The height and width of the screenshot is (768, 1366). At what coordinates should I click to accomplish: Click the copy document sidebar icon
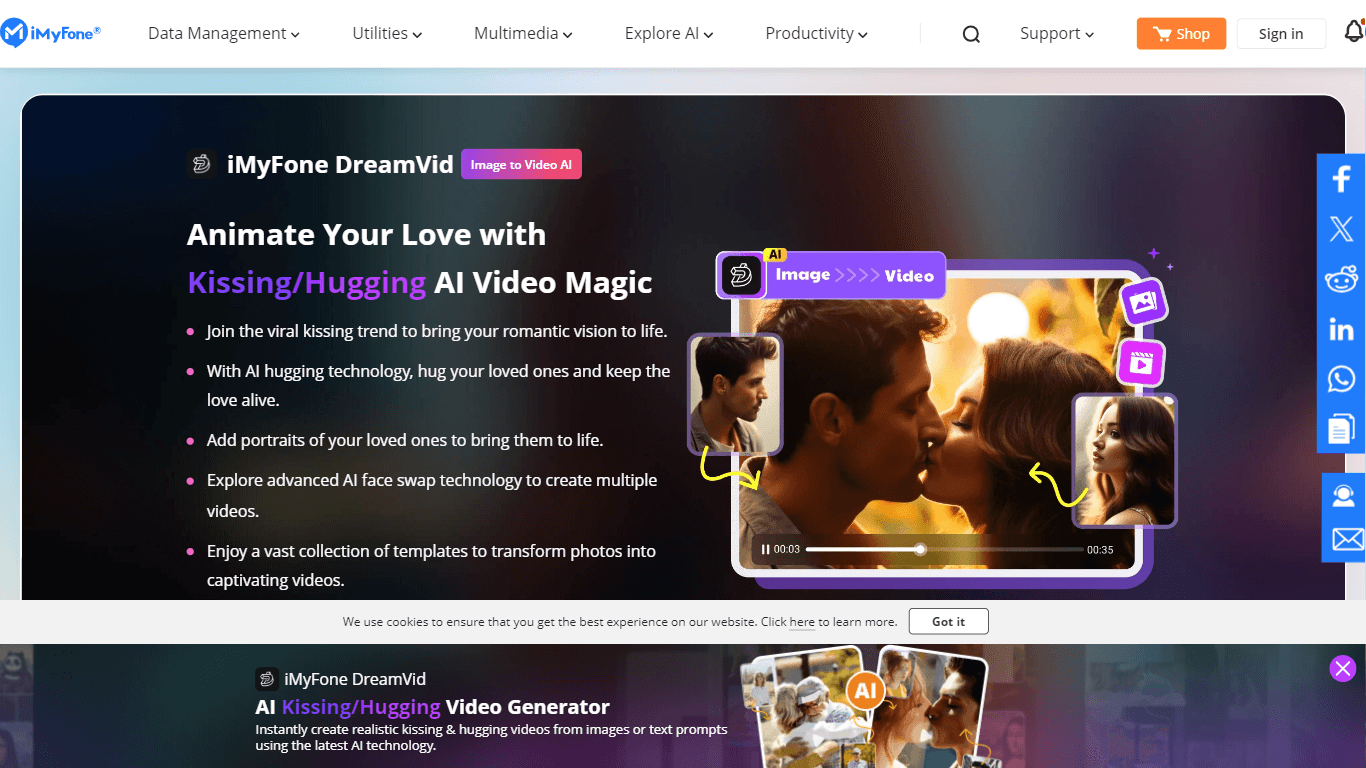1341,429
